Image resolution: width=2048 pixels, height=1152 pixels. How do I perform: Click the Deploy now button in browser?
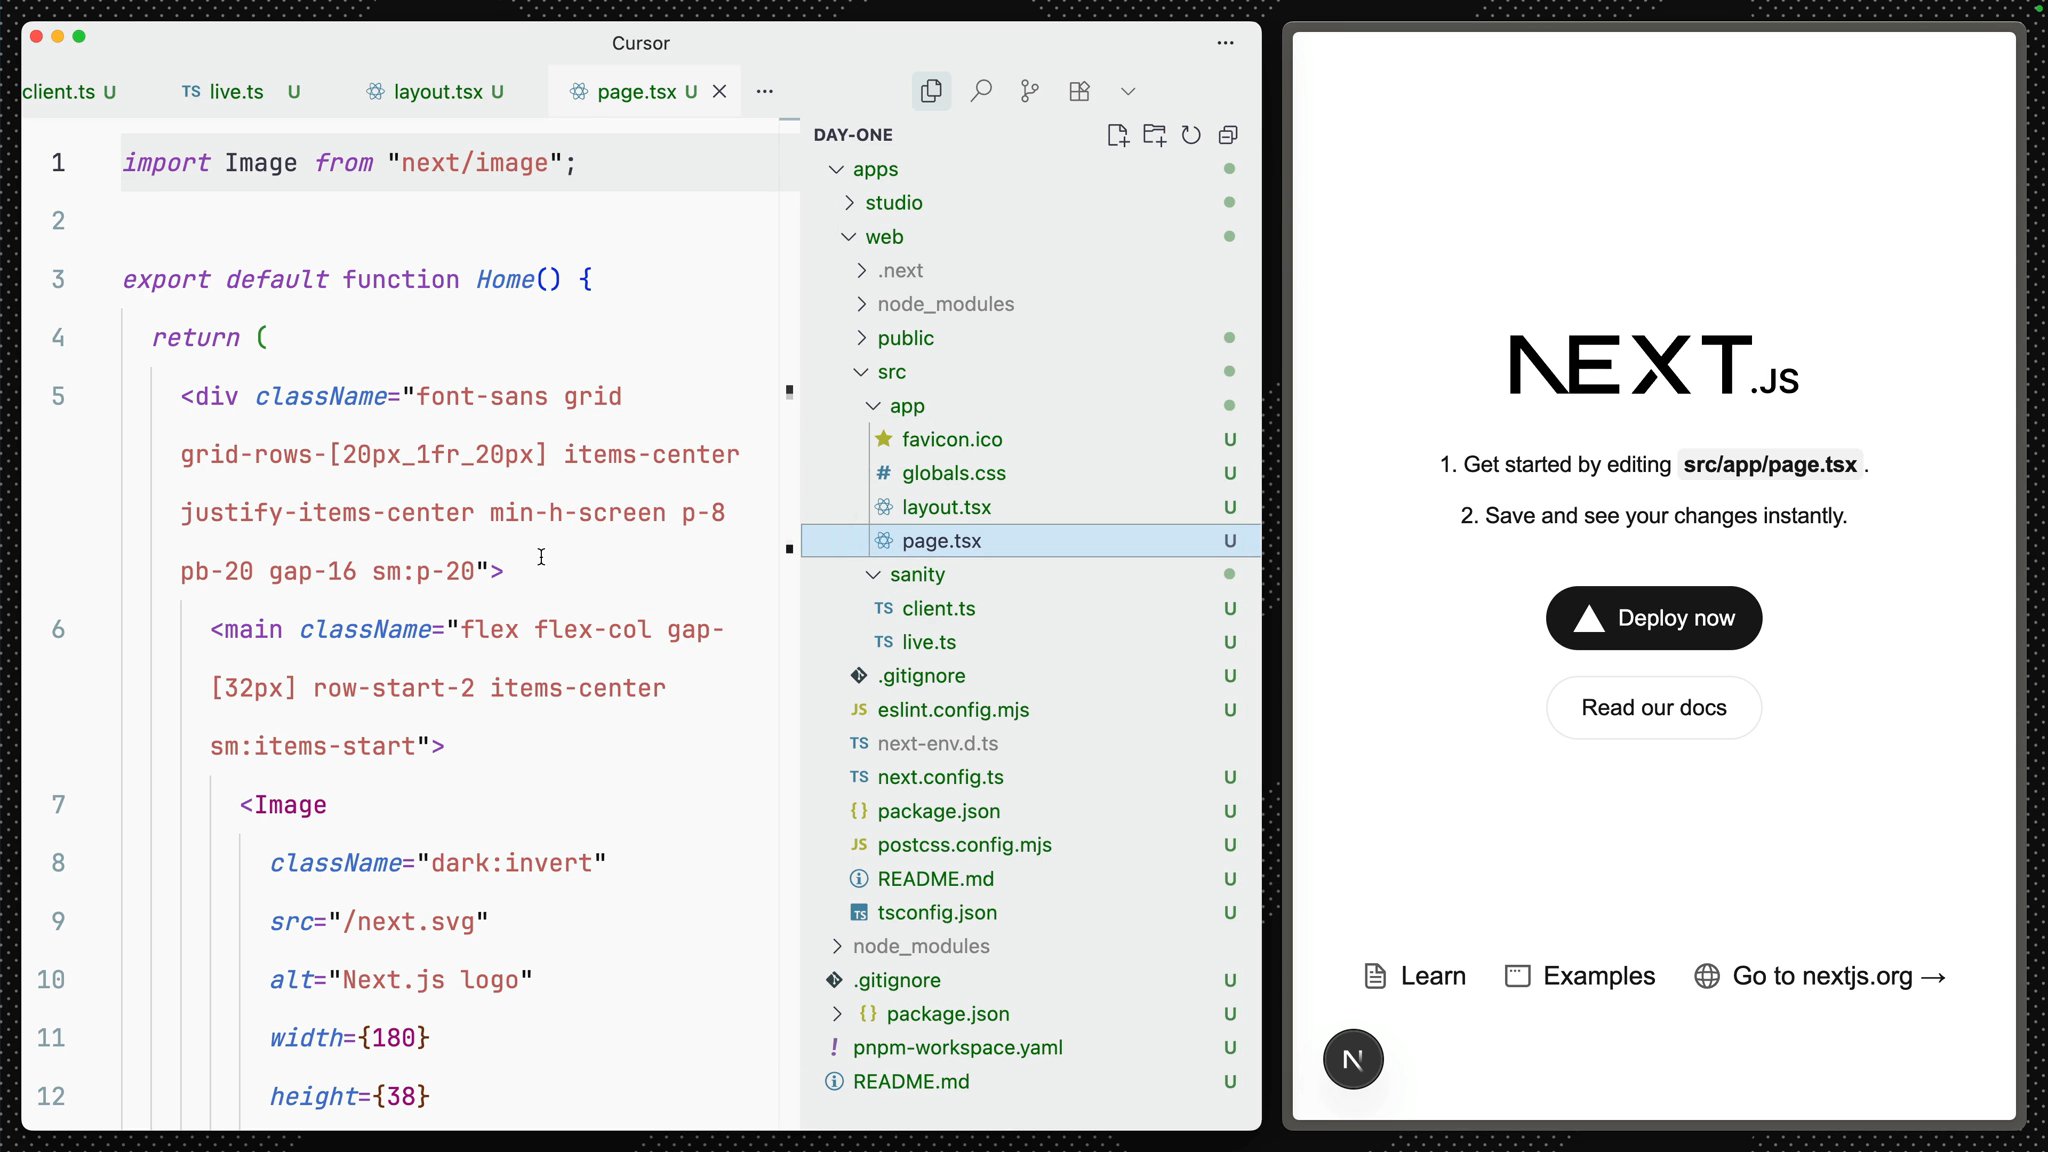click(1654, 618)
